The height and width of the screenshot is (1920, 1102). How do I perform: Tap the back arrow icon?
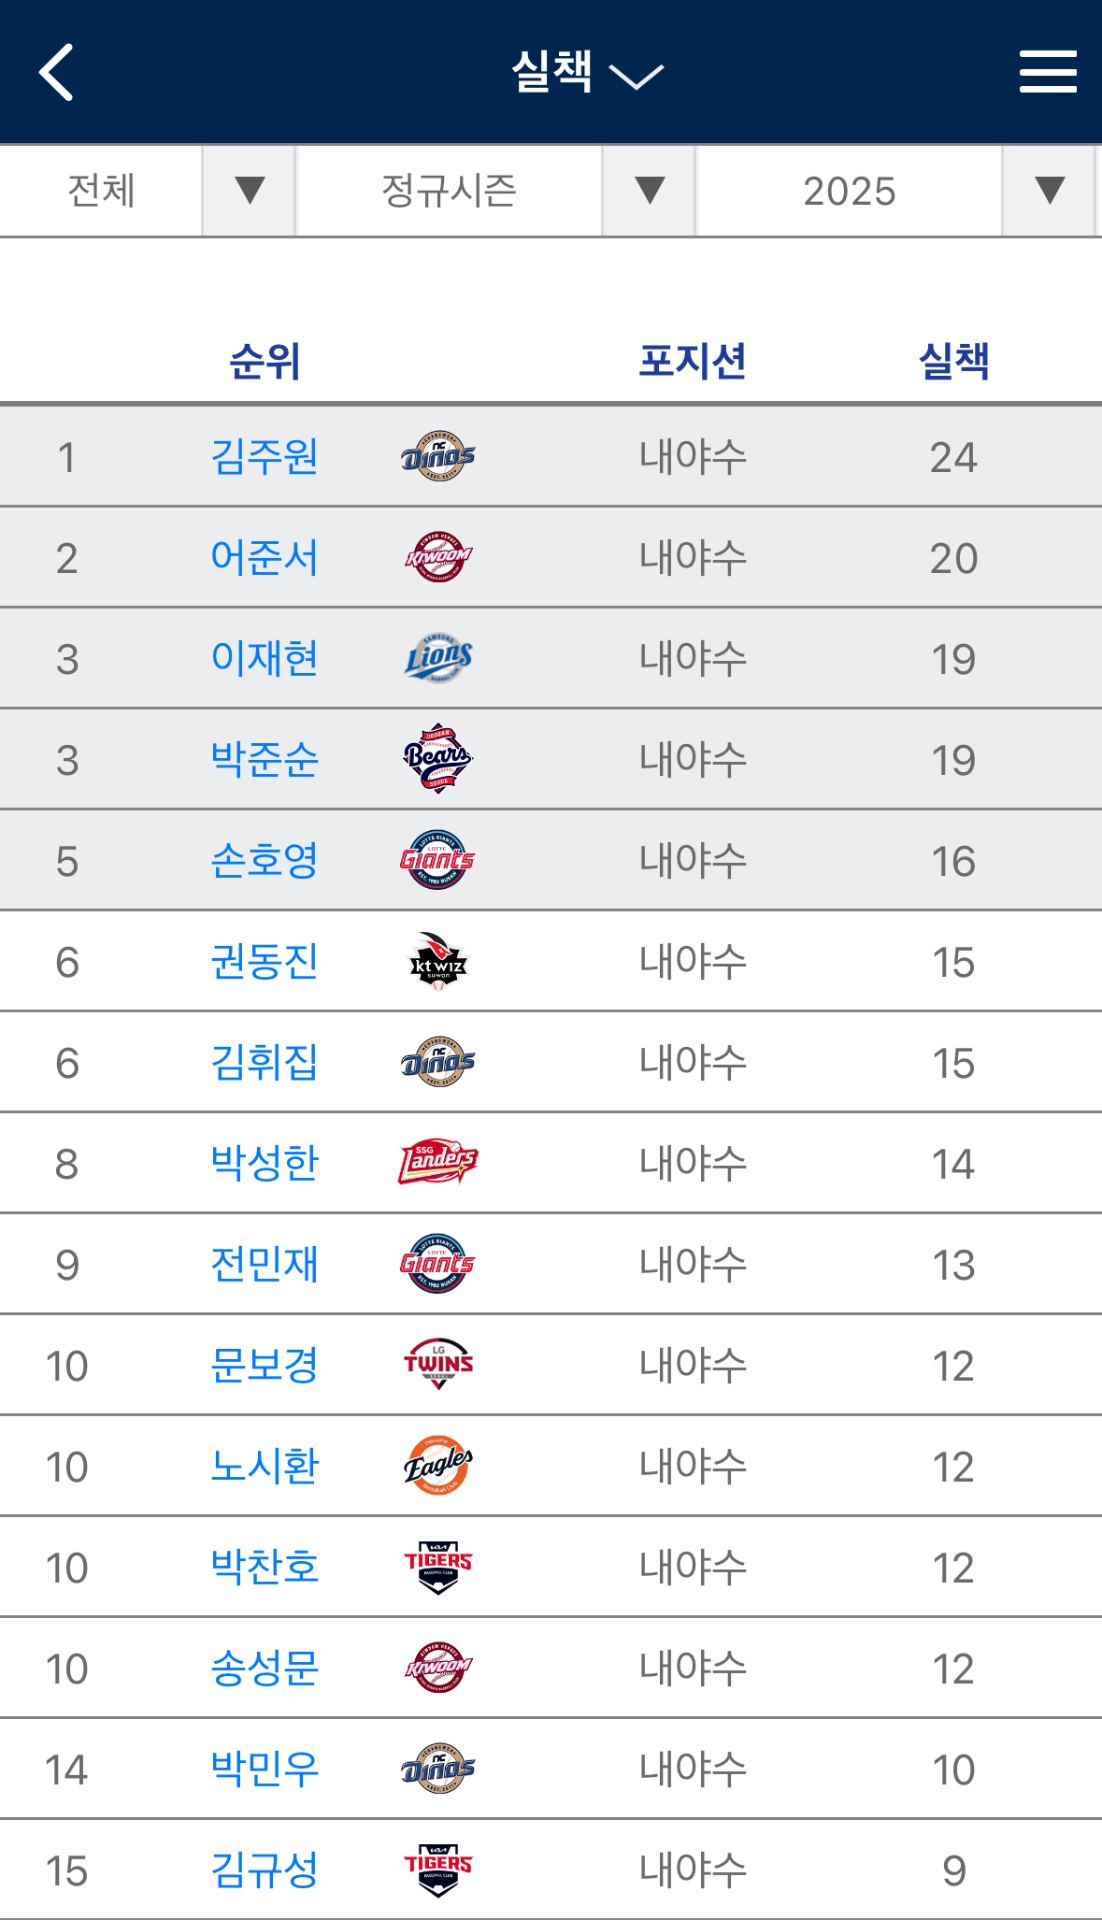pyautogui.click(x=57, y=72)
